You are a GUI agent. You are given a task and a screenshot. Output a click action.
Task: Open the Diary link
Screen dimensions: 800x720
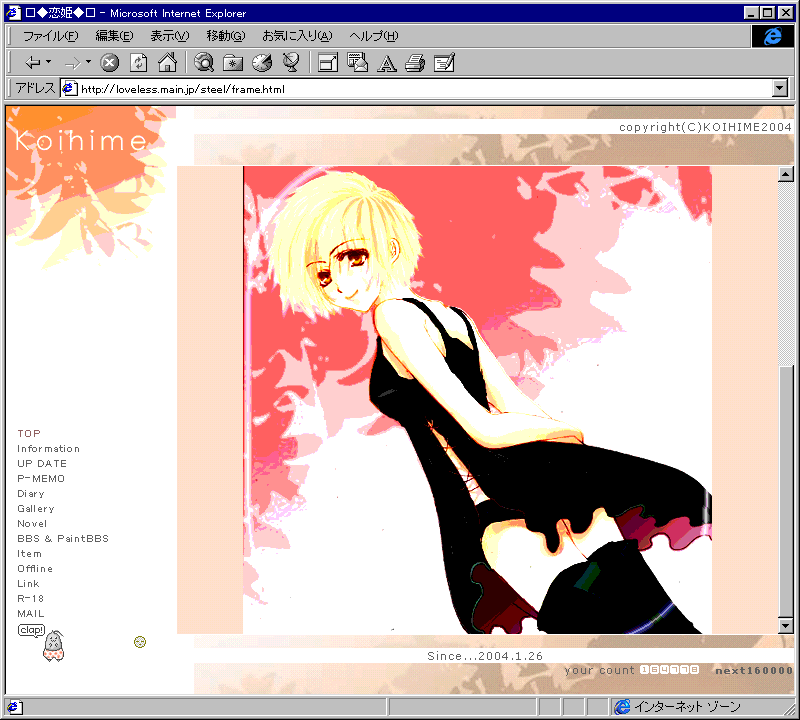point(31,493)
